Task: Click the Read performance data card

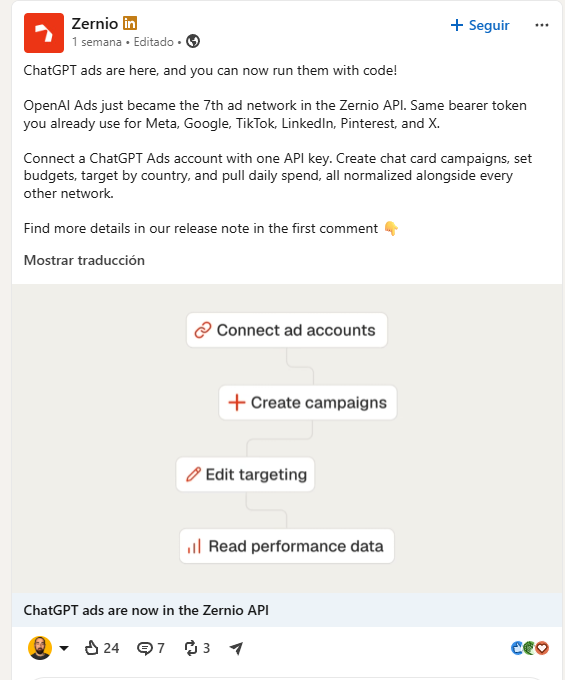Action: 287,546
